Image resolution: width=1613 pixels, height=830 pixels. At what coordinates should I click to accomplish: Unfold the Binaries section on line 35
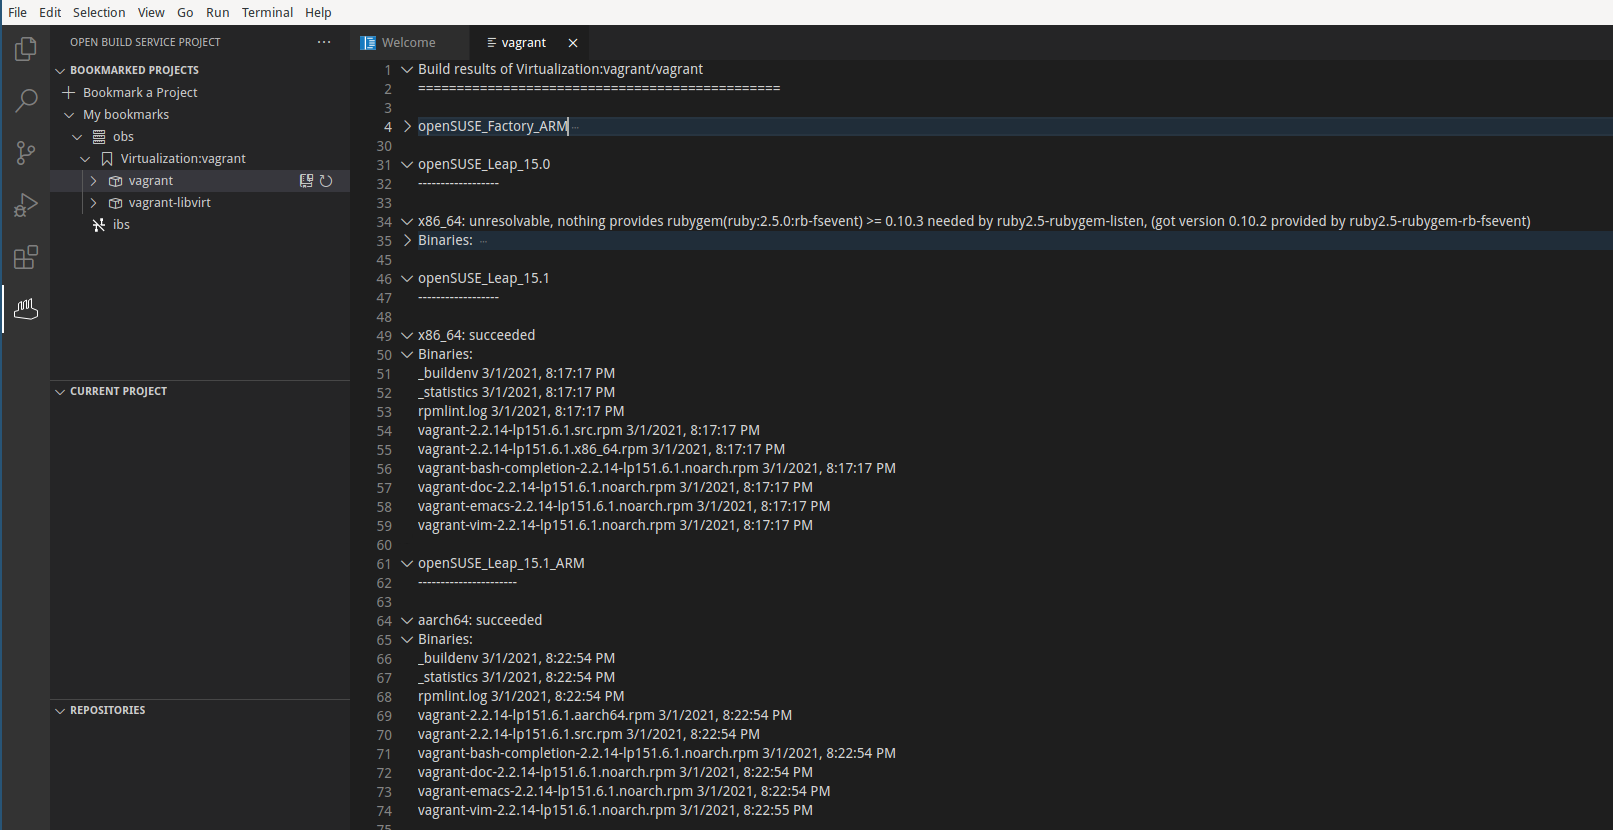tap(407, 241)
